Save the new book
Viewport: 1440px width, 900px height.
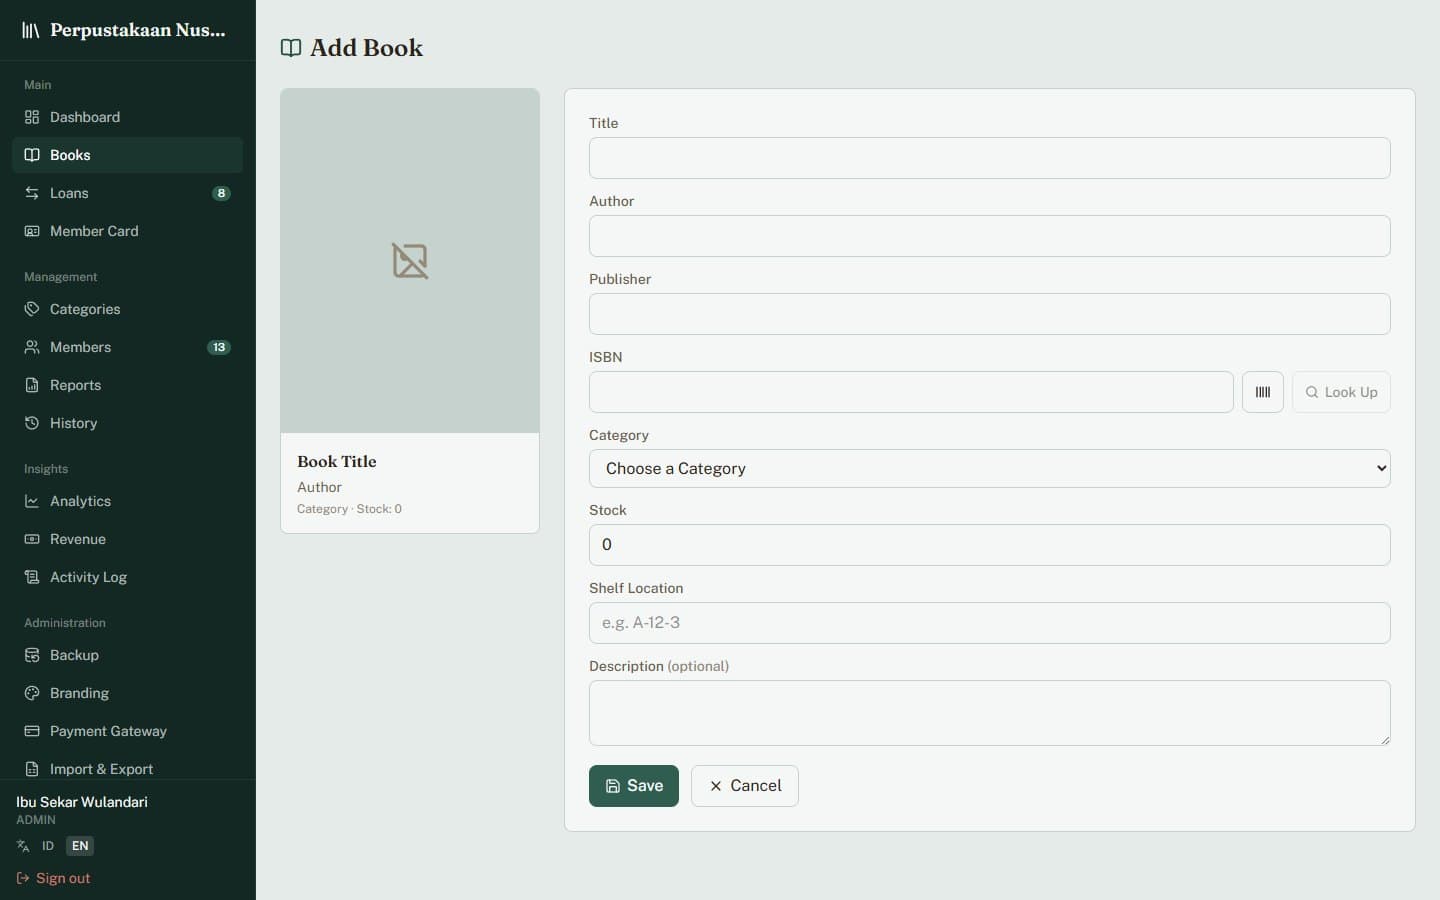tap(634, 786)
